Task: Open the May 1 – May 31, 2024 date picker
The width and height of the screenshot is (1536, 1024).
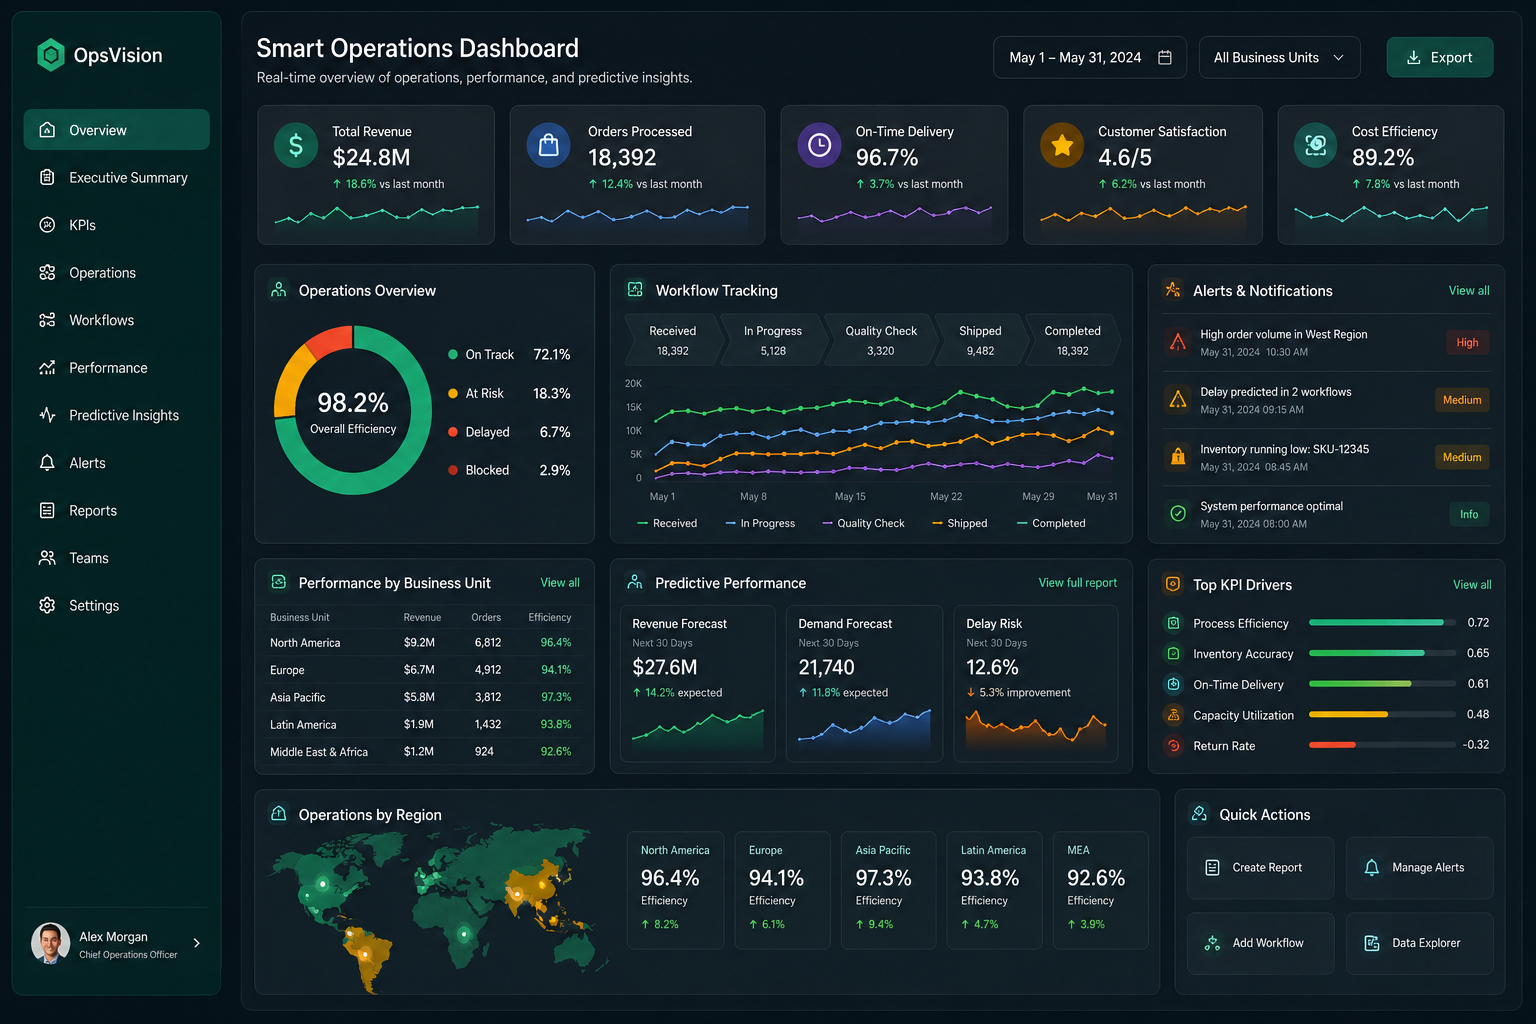Action: pyautogui.click(x=1089, y=57)
